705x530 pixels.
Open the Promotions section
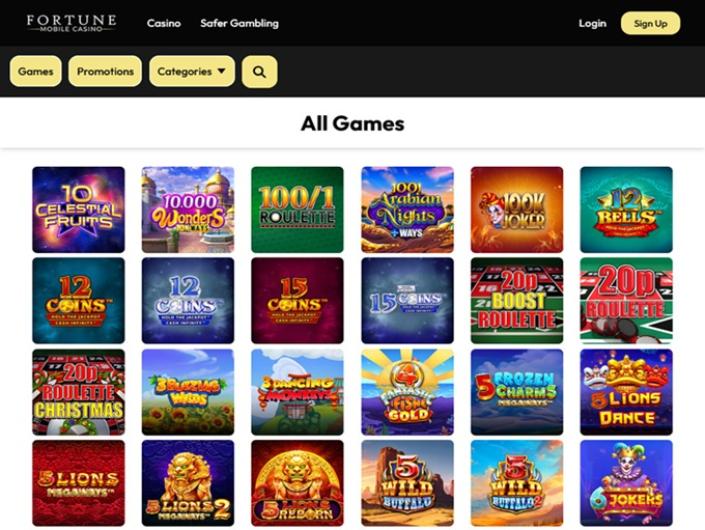[105, 71]
